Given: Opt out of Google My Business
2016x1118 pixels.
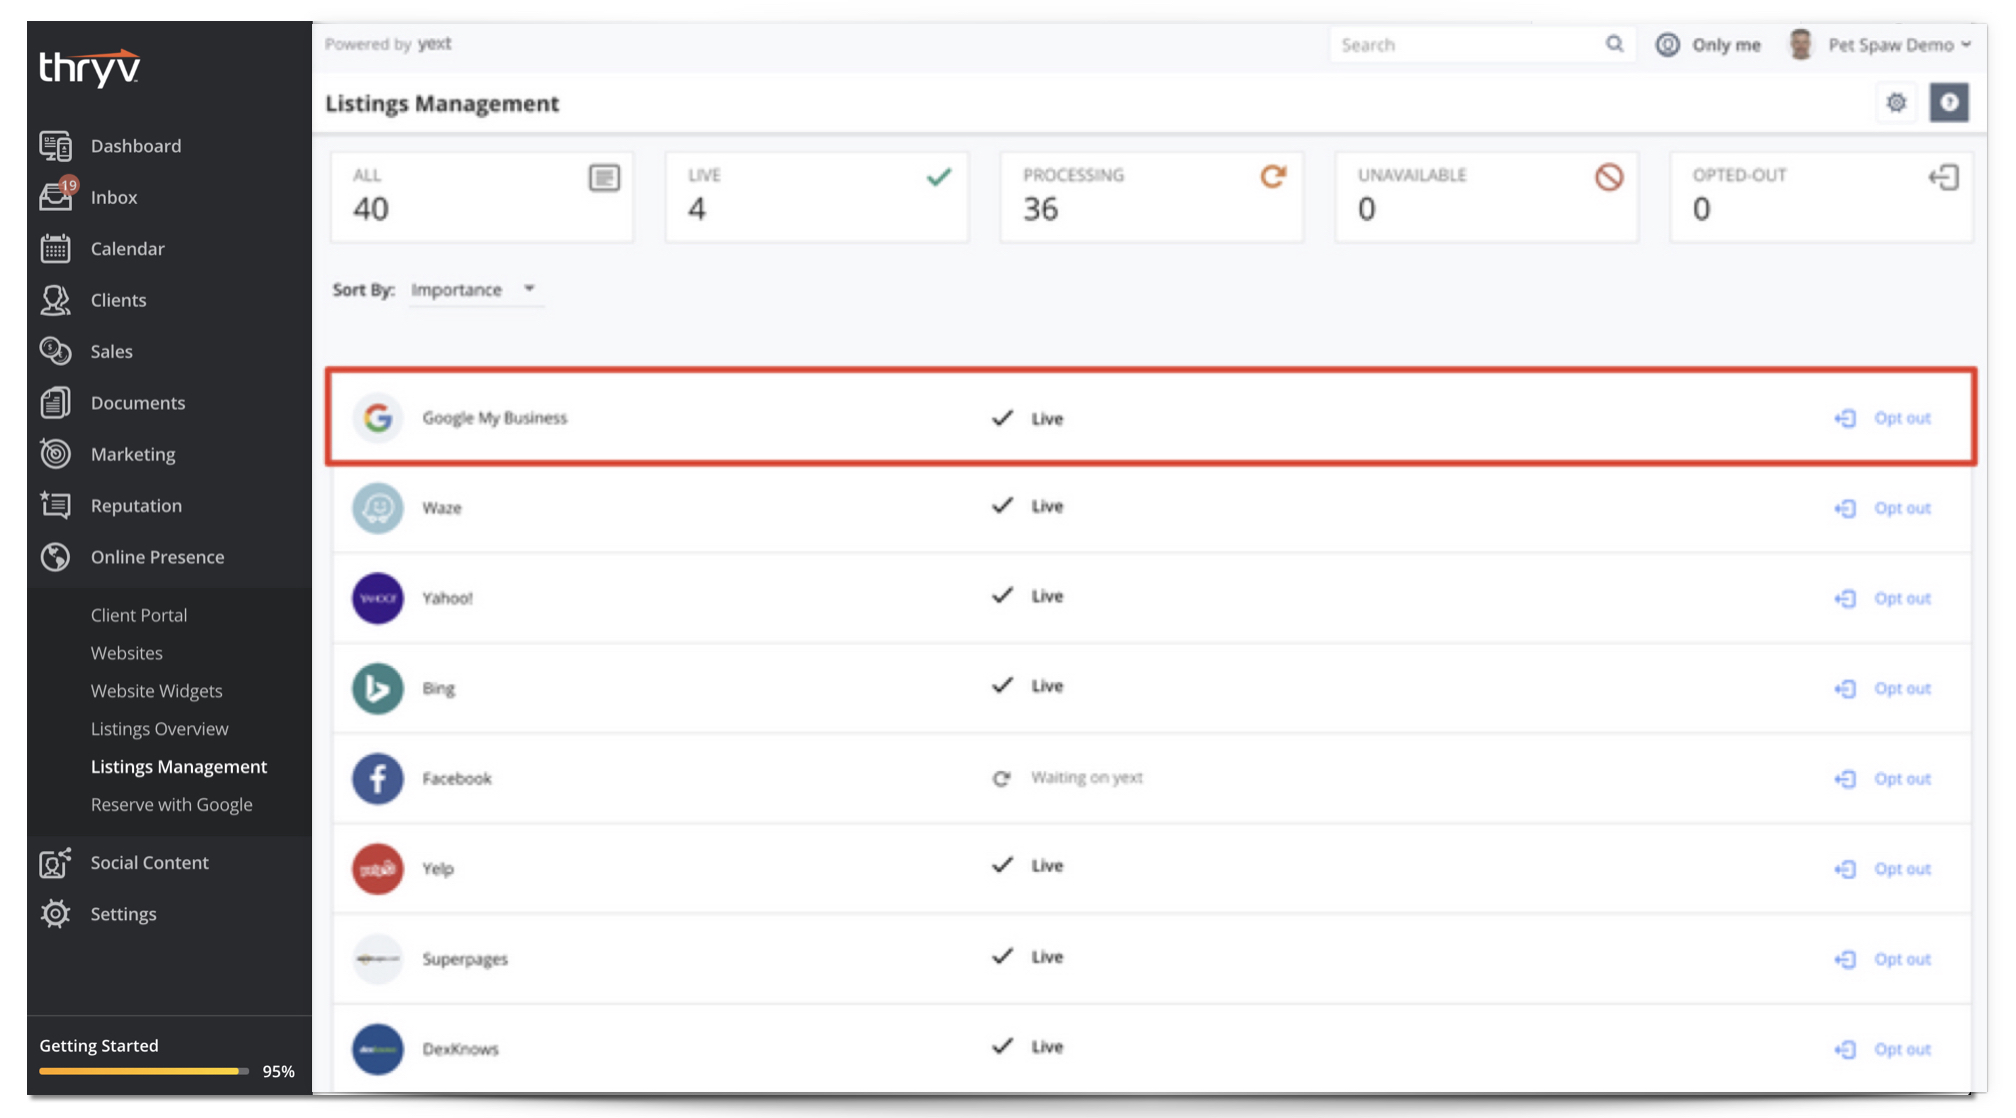Looking at the screenshot, I should (x=1883, y=418).
